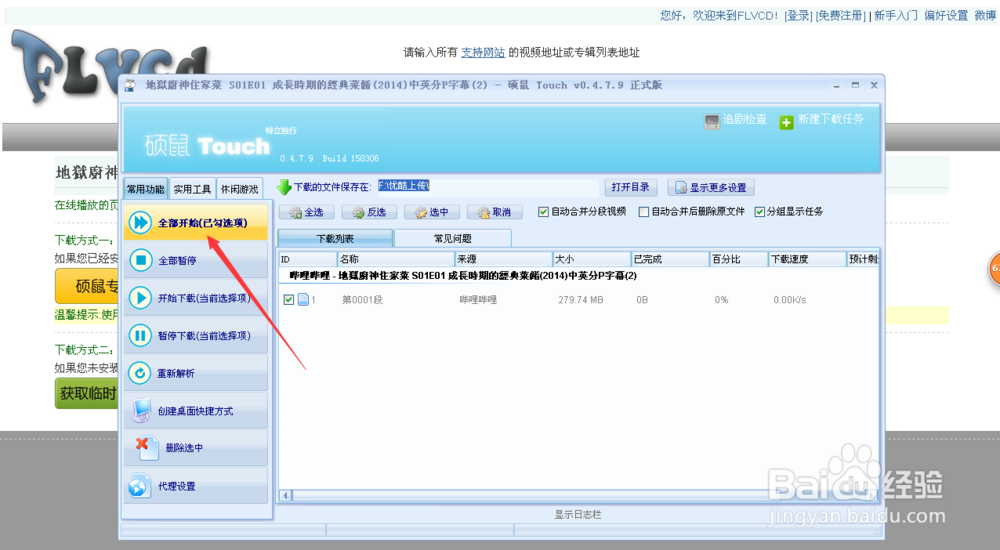
Task: Click the refresh icon on 重新解析
Action: click(x=140, y=373)
